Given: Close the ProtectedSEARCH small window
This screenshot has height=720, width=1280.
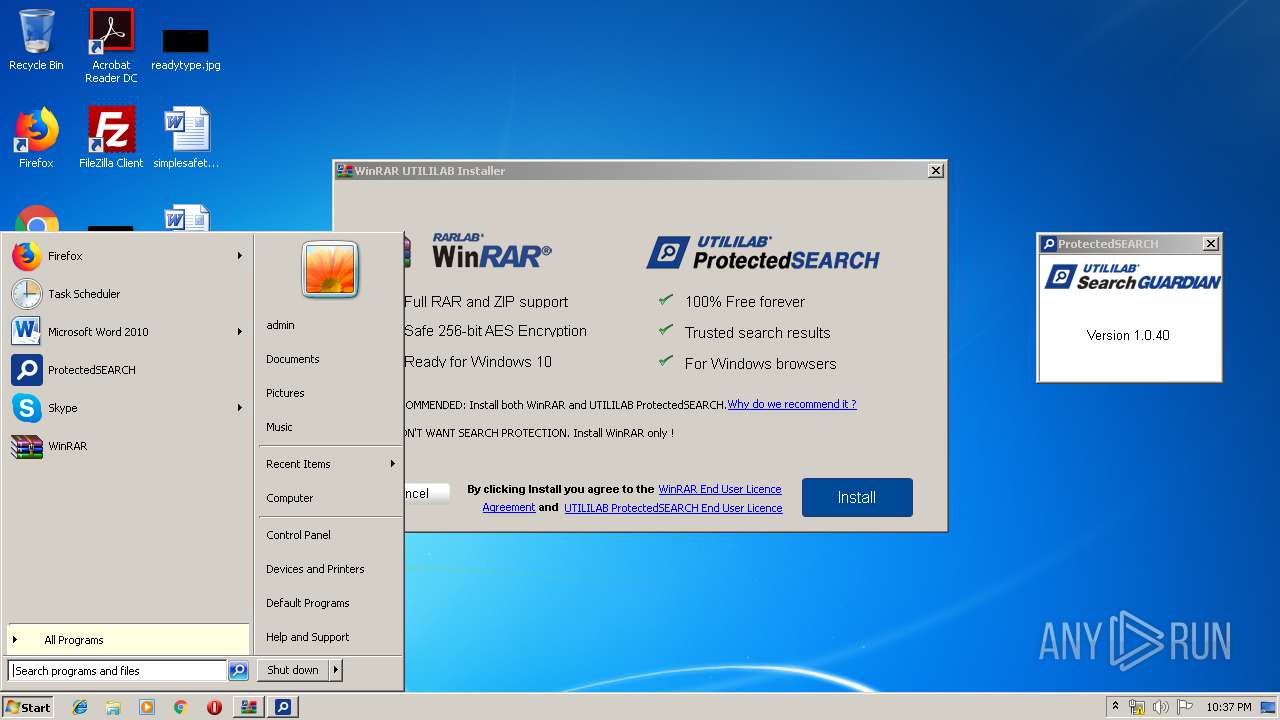Looking at the screenshot, I should [1211, 244].
